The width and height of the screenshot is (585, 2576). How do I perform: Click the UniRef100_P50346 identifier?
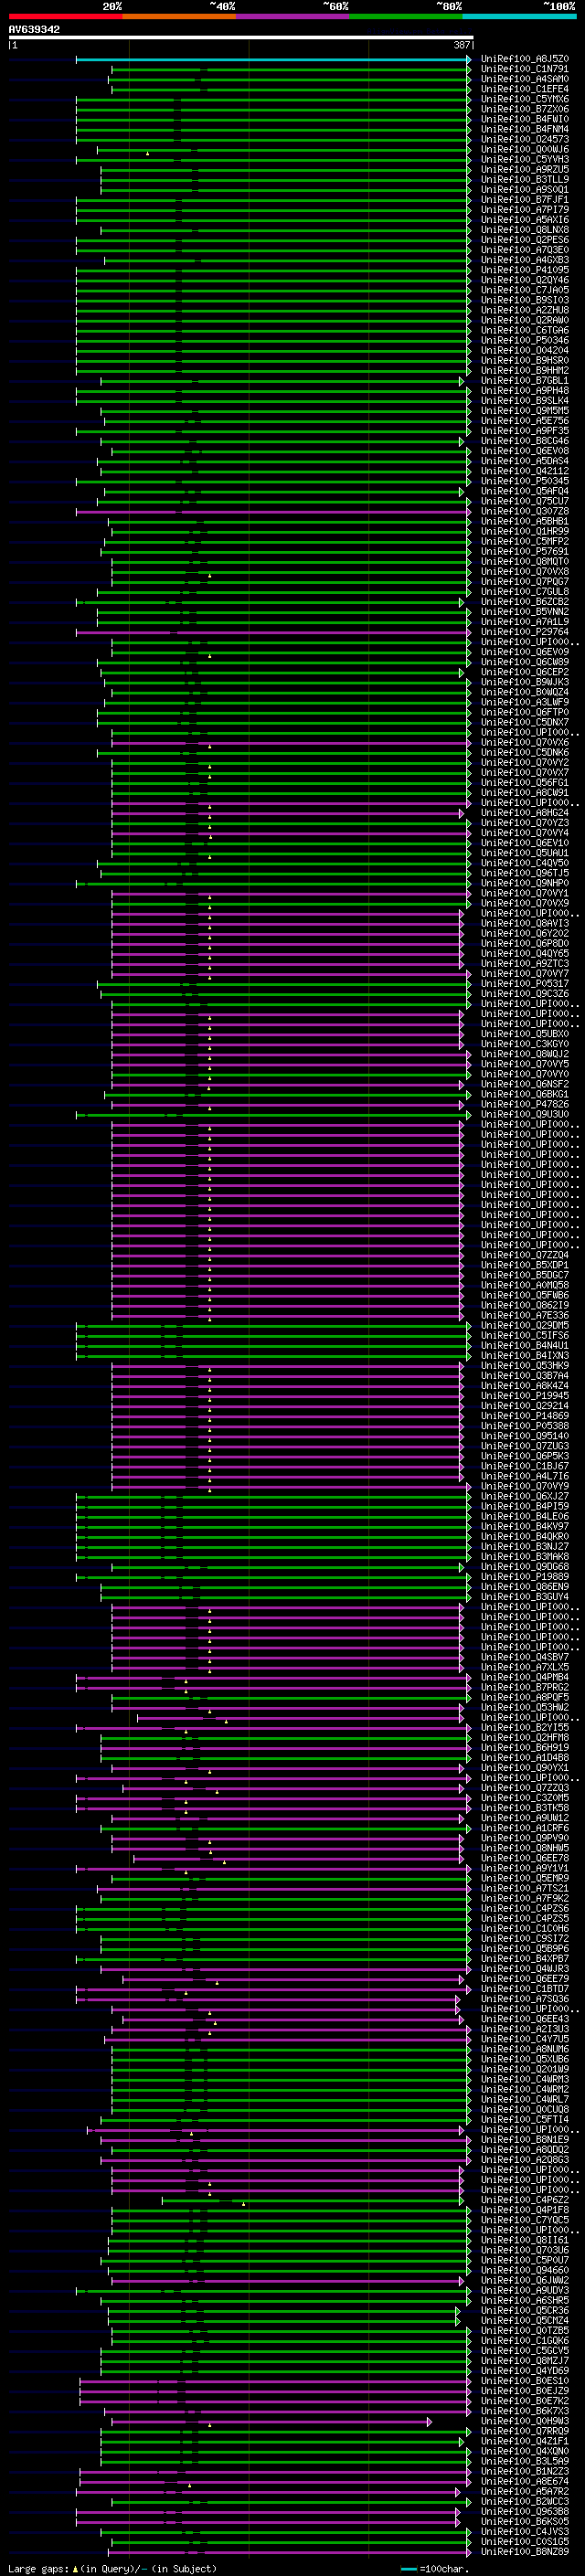click(x=525, y=340)
